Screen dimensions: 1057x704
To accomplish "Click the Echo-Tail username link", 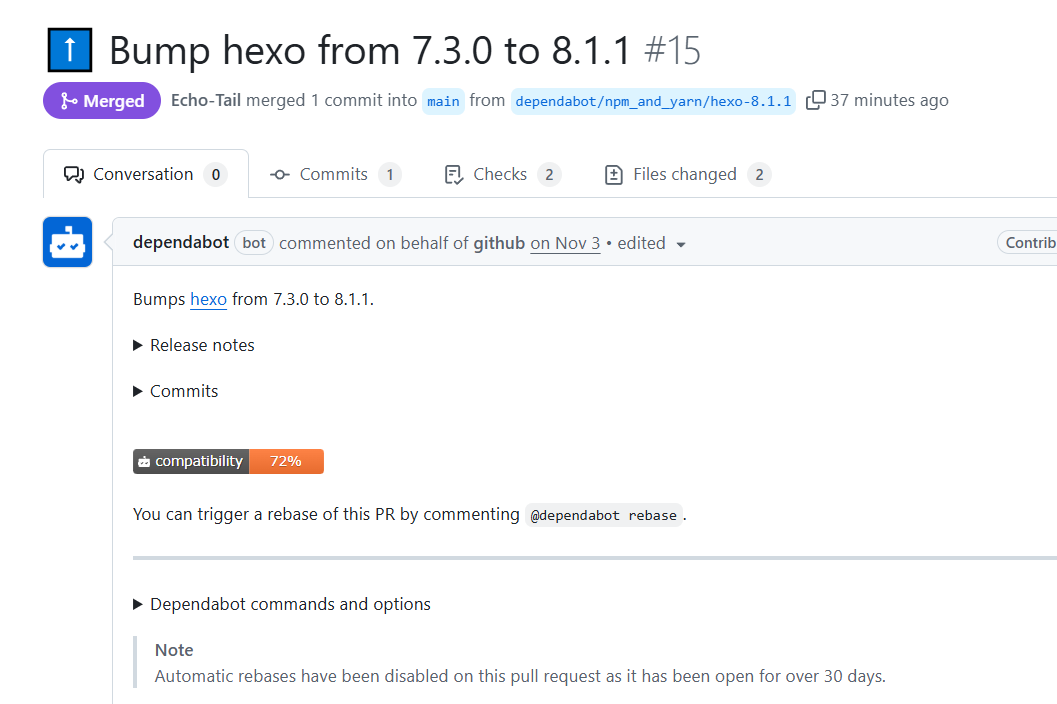I will click(206, 100).
